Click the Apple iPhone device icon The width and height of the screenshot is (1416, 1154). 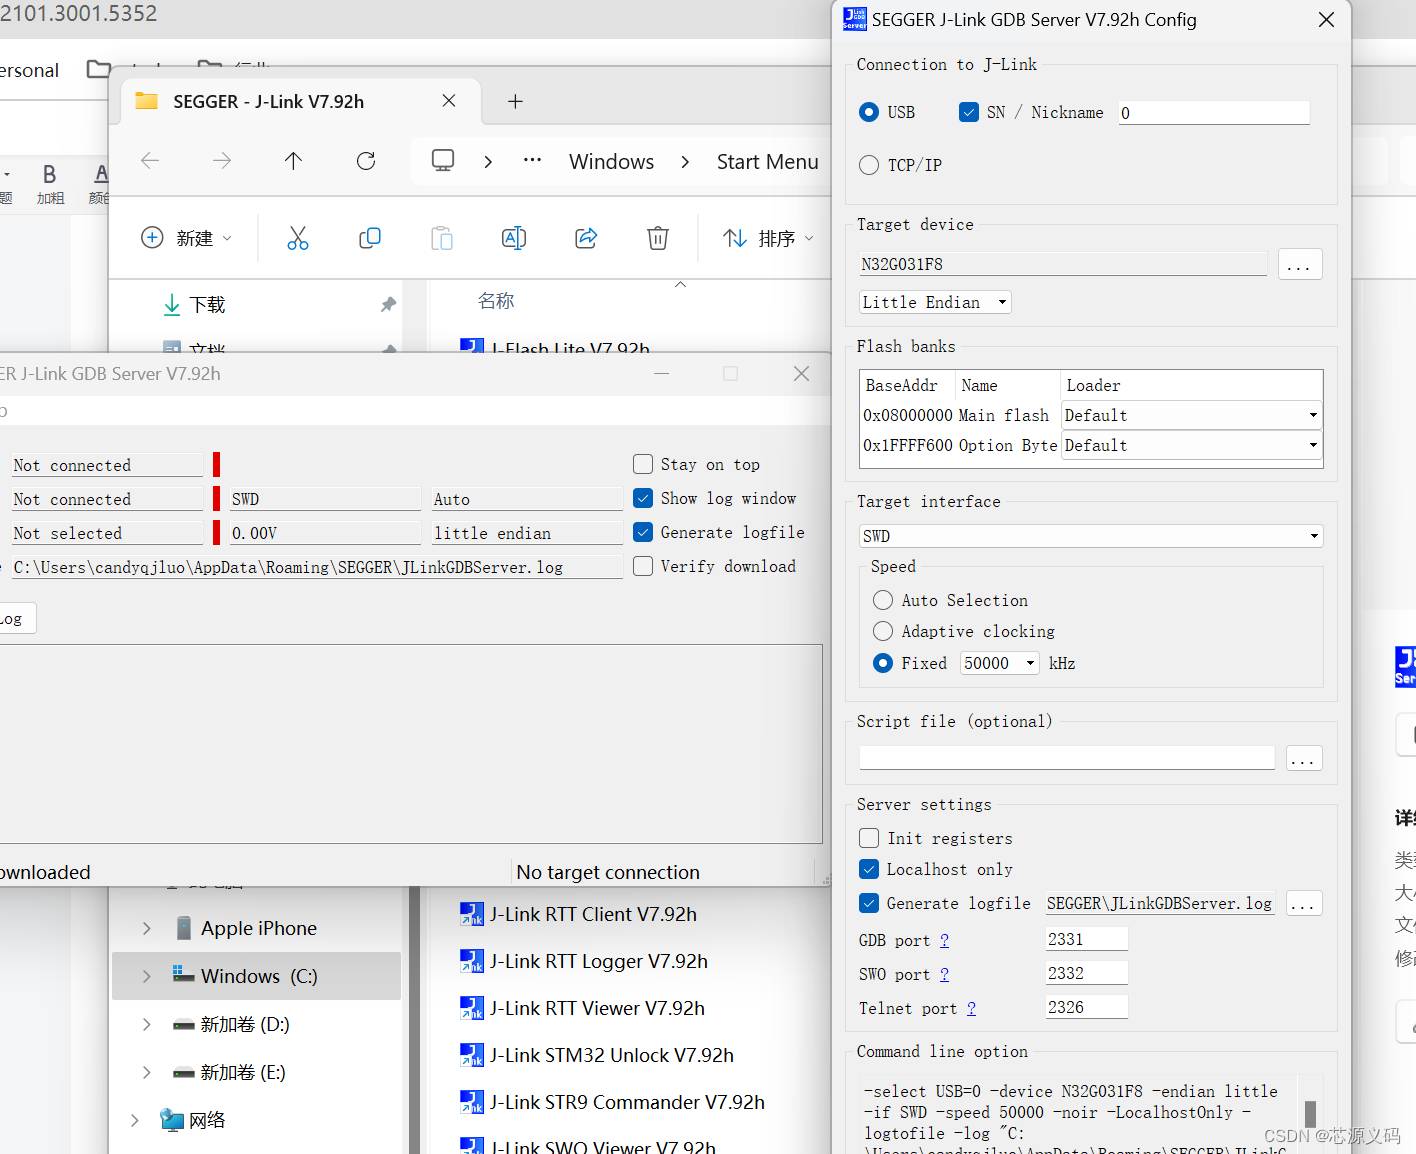pos(184,928)
